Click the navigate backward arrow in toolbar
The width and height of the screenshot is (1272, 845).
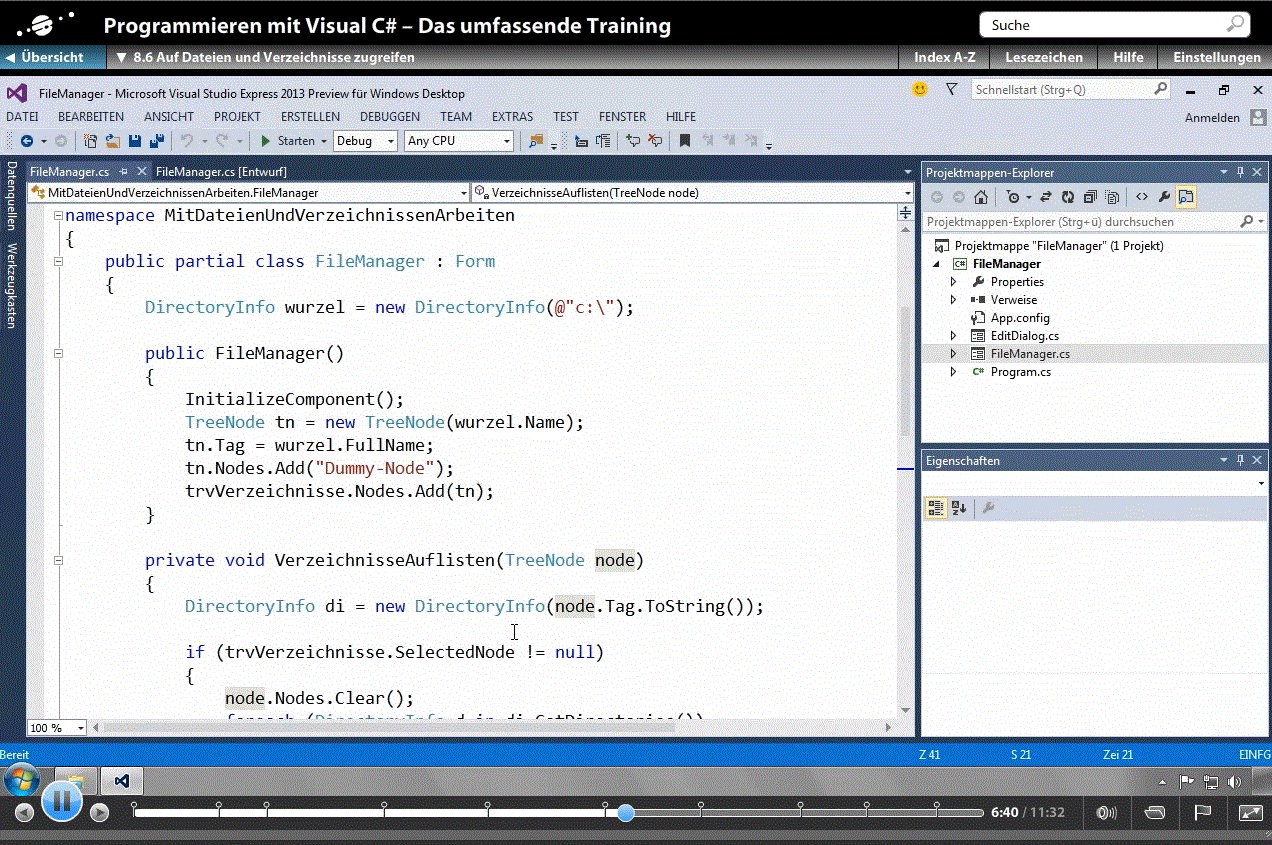pos(26,141)
